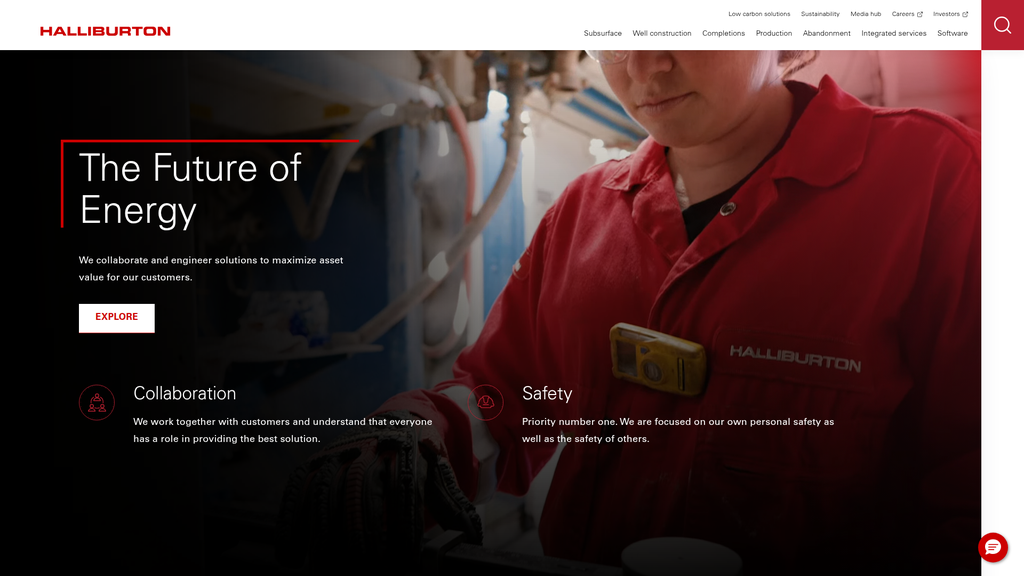
Task: Open the Software menu
Action: (x=952, y=33)
